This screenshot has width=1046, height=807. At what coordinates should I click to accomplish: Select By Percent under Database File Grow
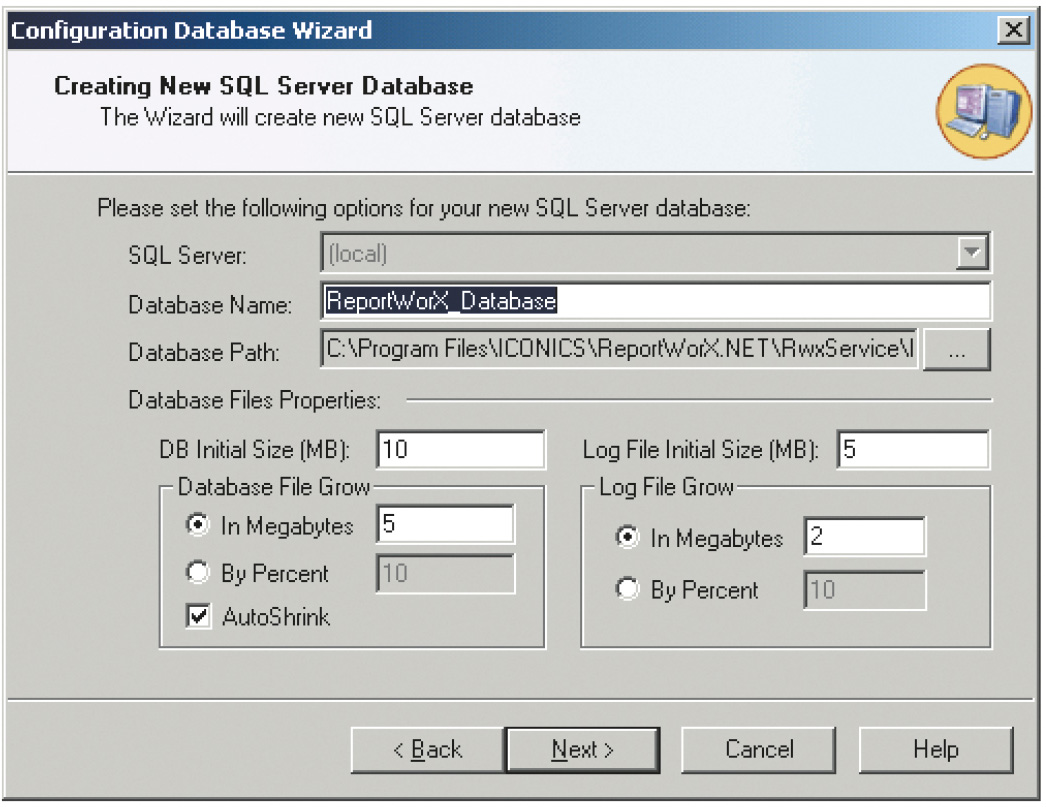[197, 573]
